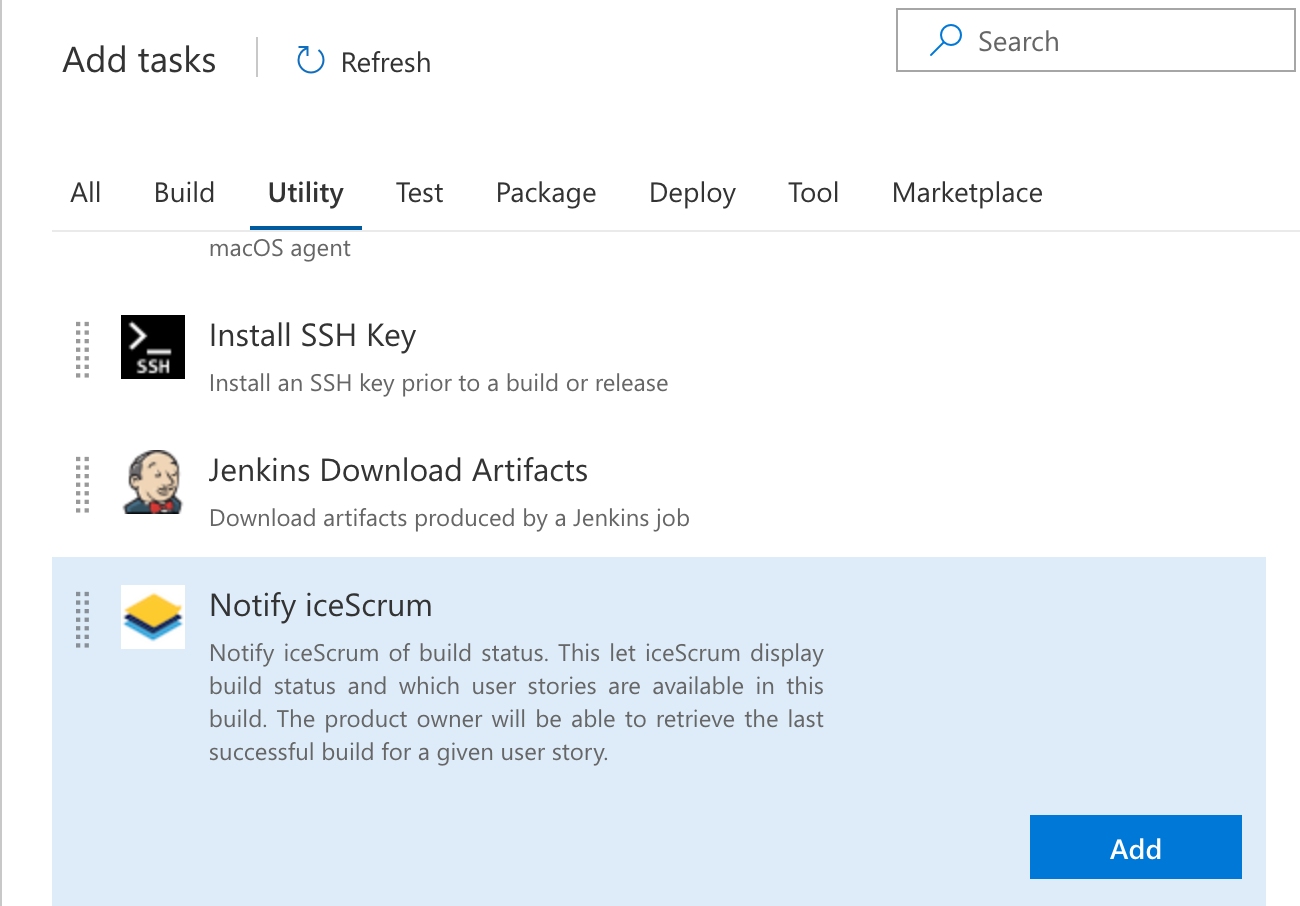Select the Utility tab

tap(306, 193)
